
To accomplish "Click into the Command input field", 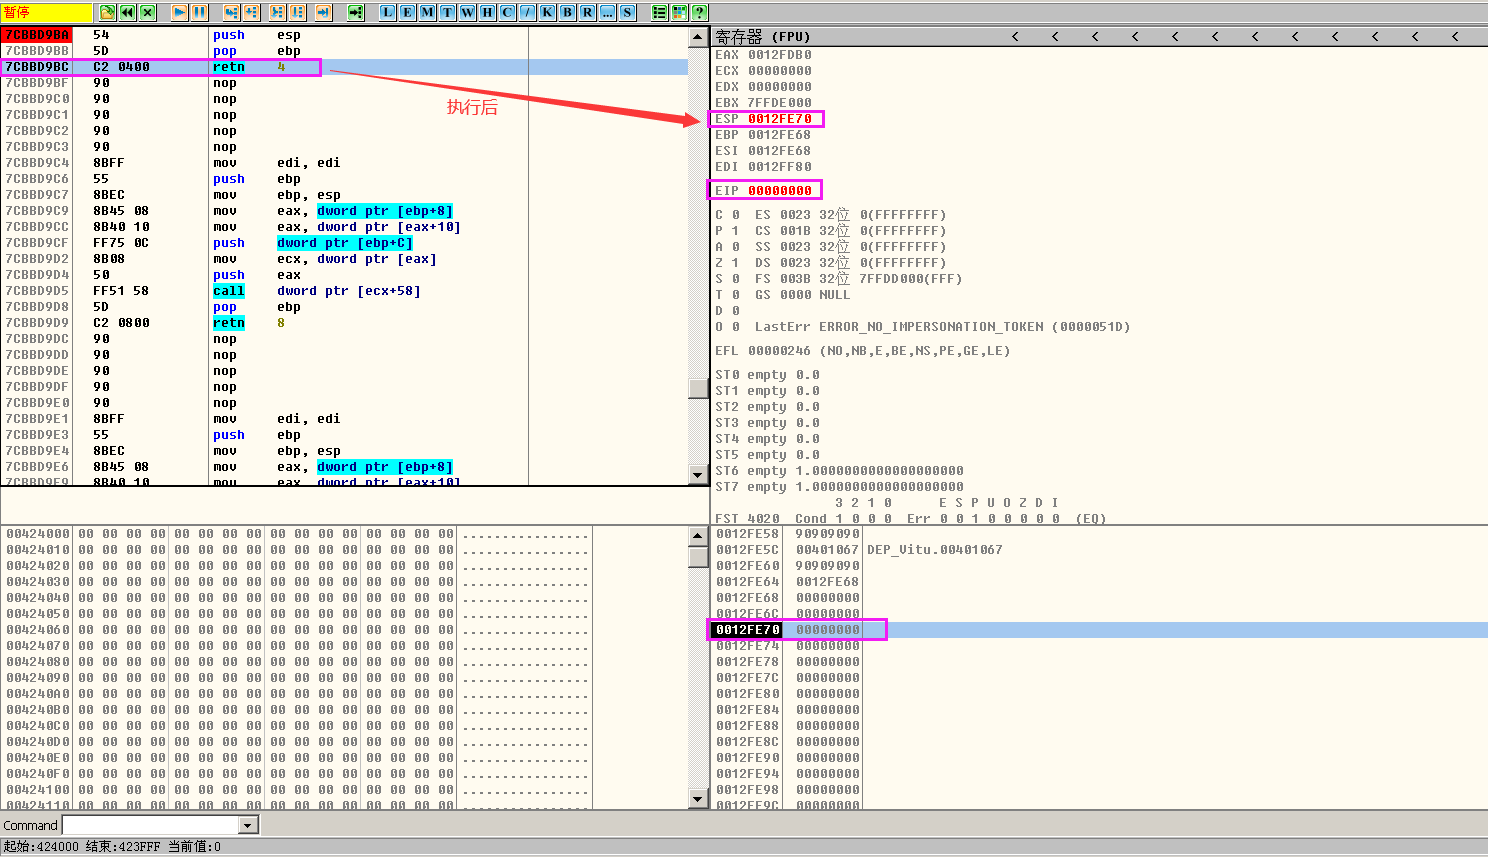I will click(150, 825).
